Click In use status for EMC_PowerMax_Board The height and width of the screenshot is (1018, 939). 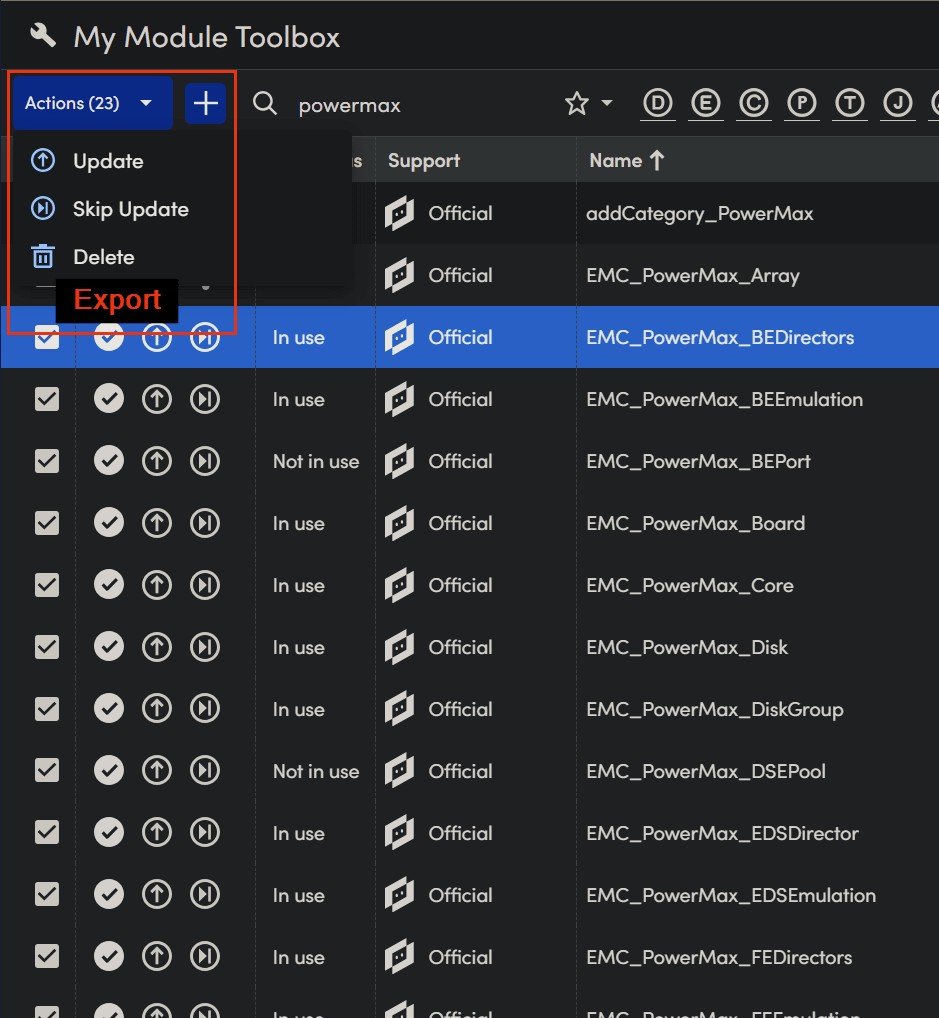click(298, 524)
